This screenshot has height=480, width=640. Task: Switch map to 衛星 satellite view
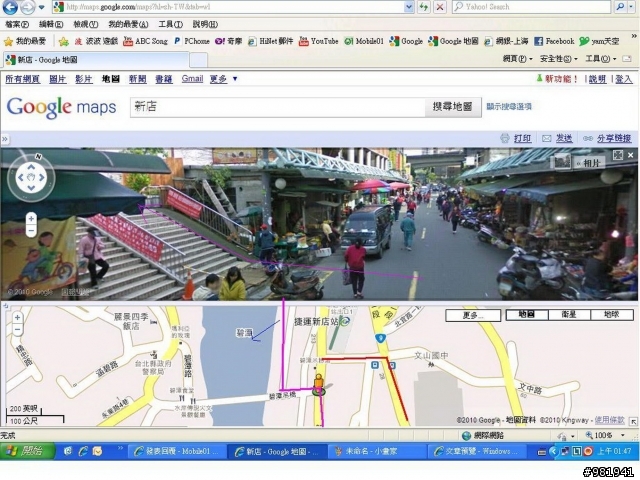(x=569, y=314)
